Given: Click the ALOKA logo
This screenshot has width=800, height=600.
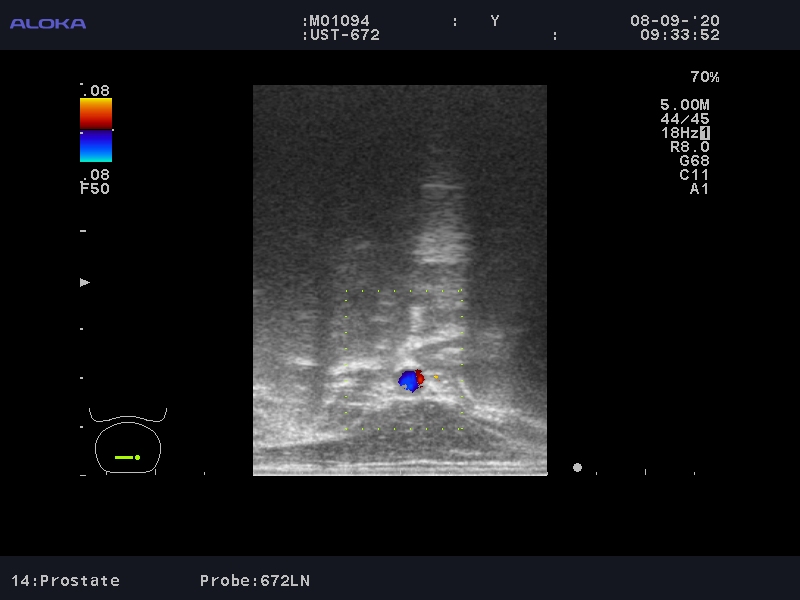Looking at the screenshot, I should 48,23.
